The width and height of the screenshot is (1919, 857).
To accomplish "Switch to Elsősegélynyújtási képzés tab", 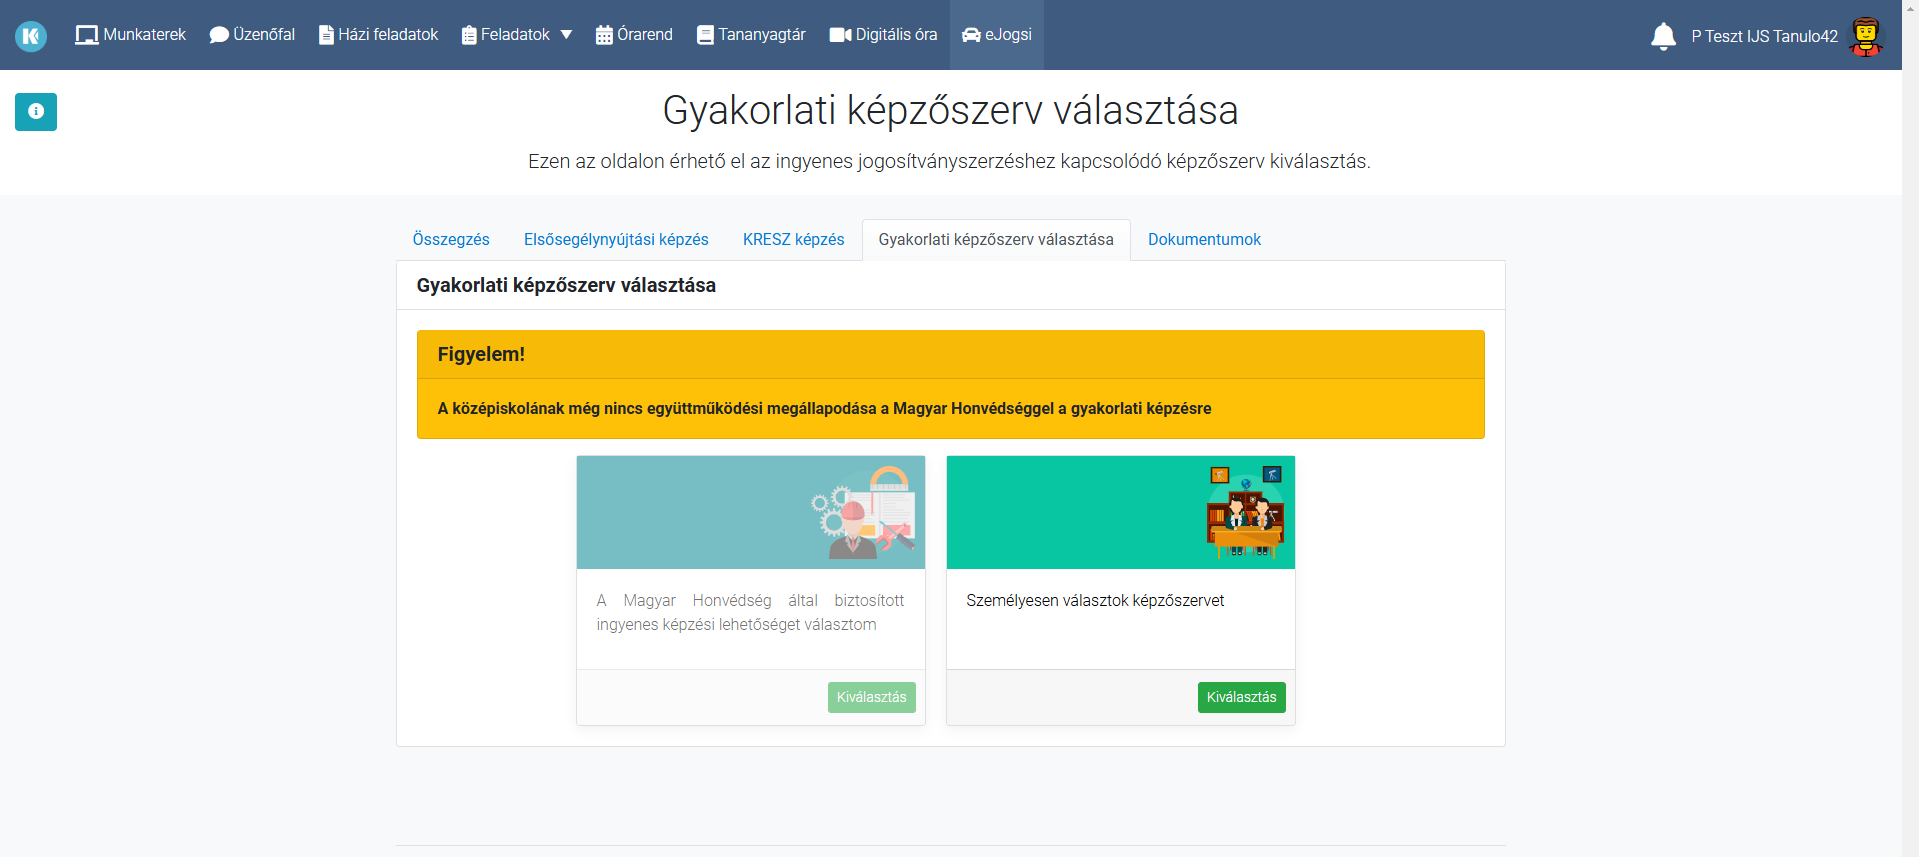I will pyautogui.click(x=616, y=240).
